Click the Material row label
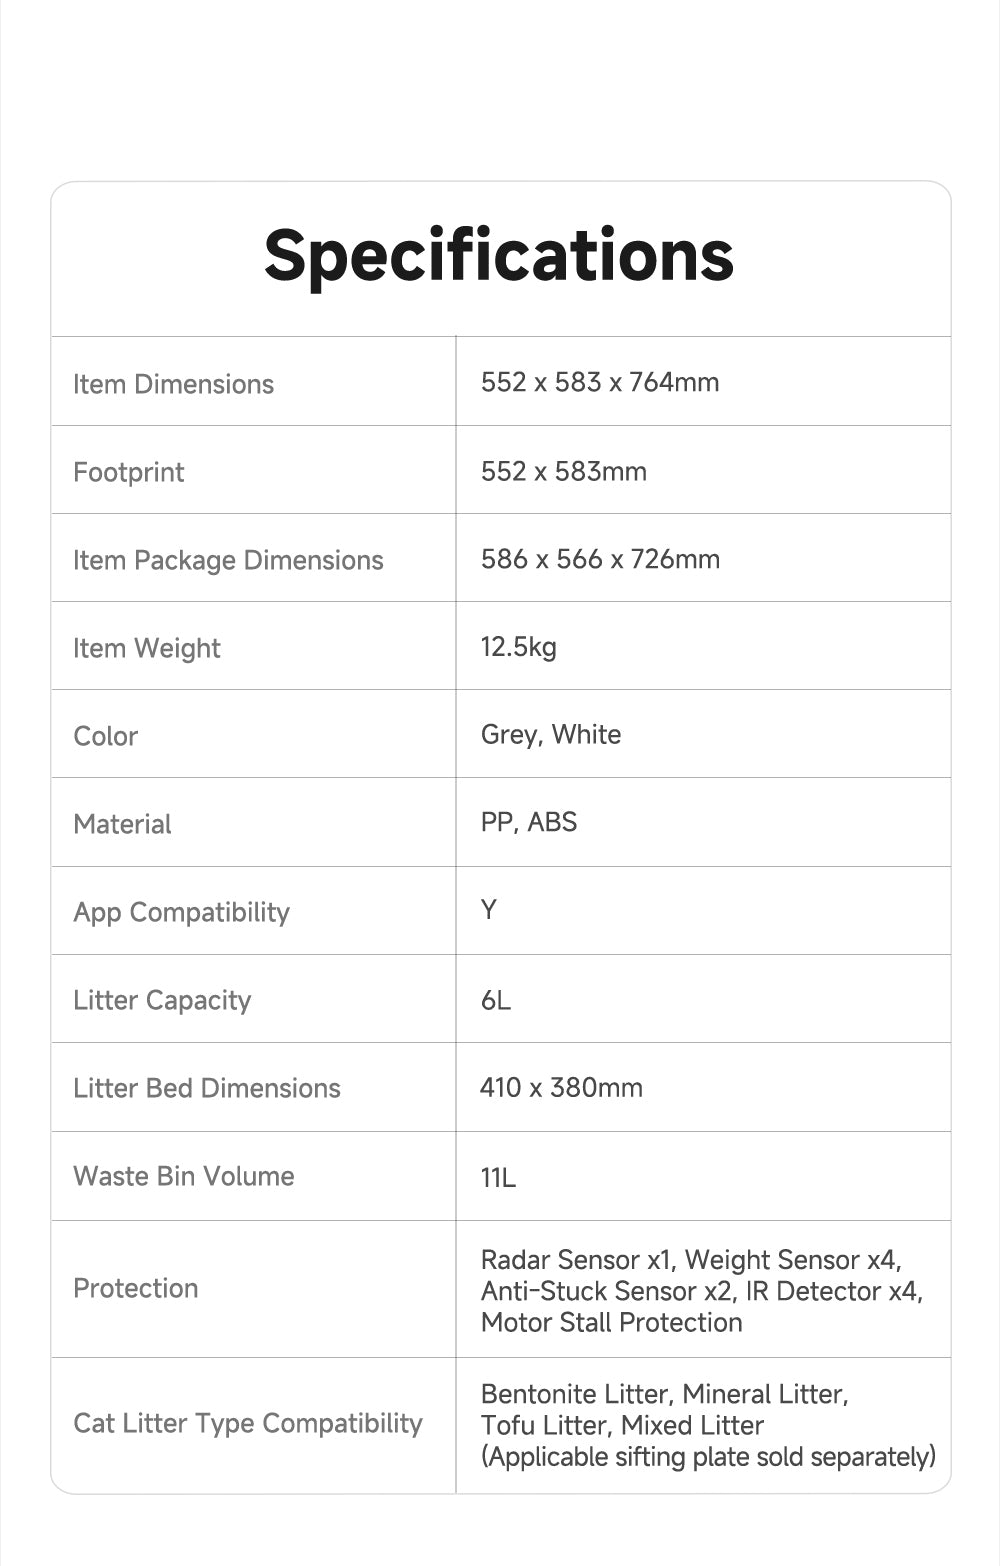This screenshot has width=1000, height=1566. [x=122, y=824]
